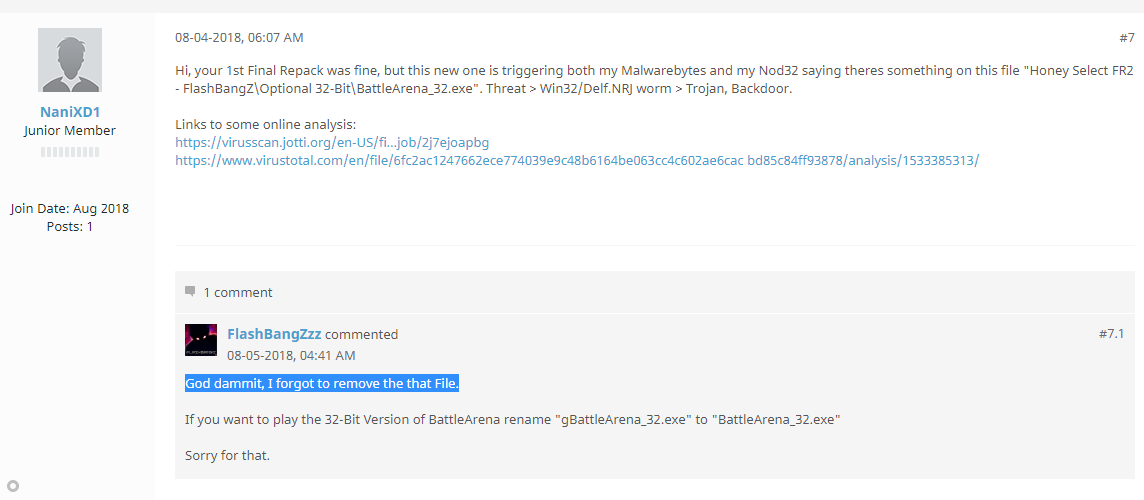Click NaniXD1's default avatar silhouette
The image size is (1144, 500).
(x=70, y=60)
